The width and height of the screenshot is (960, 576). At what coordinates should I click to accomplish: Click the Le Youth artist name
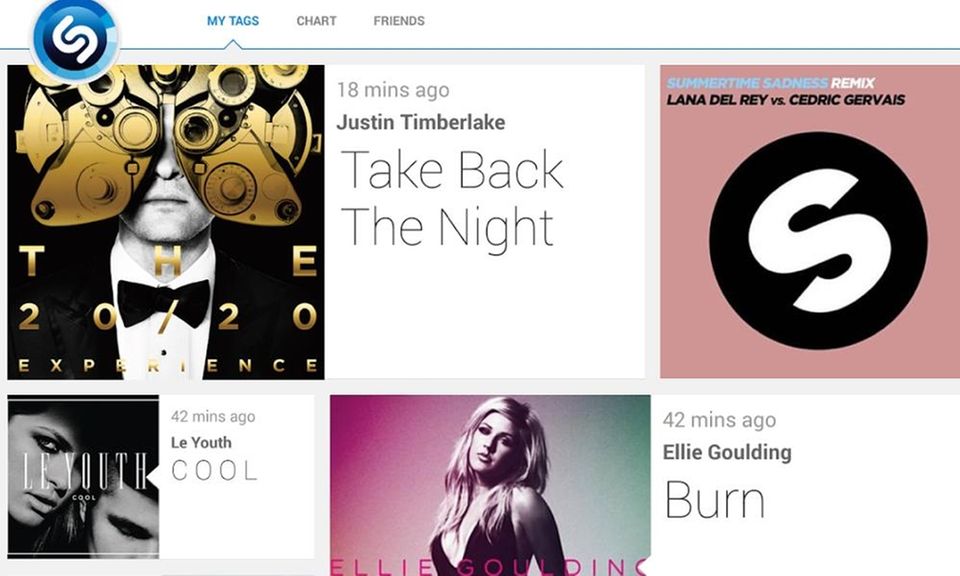pos(201,443)
